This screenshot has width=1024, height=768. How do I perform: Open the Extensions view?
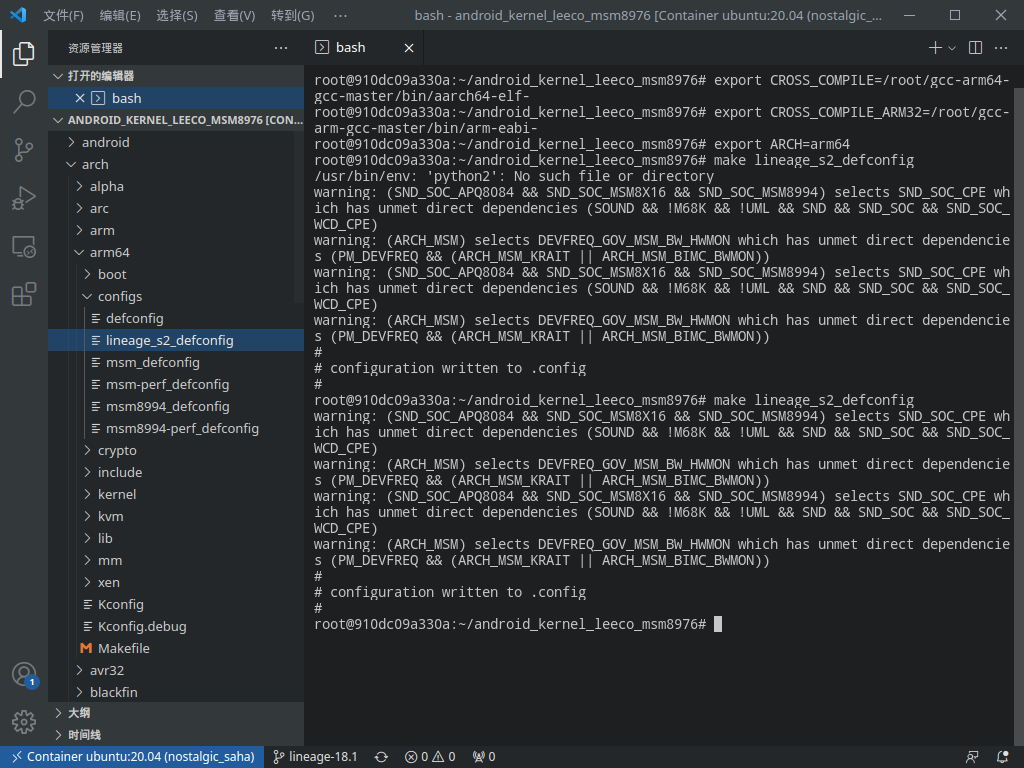24,294
